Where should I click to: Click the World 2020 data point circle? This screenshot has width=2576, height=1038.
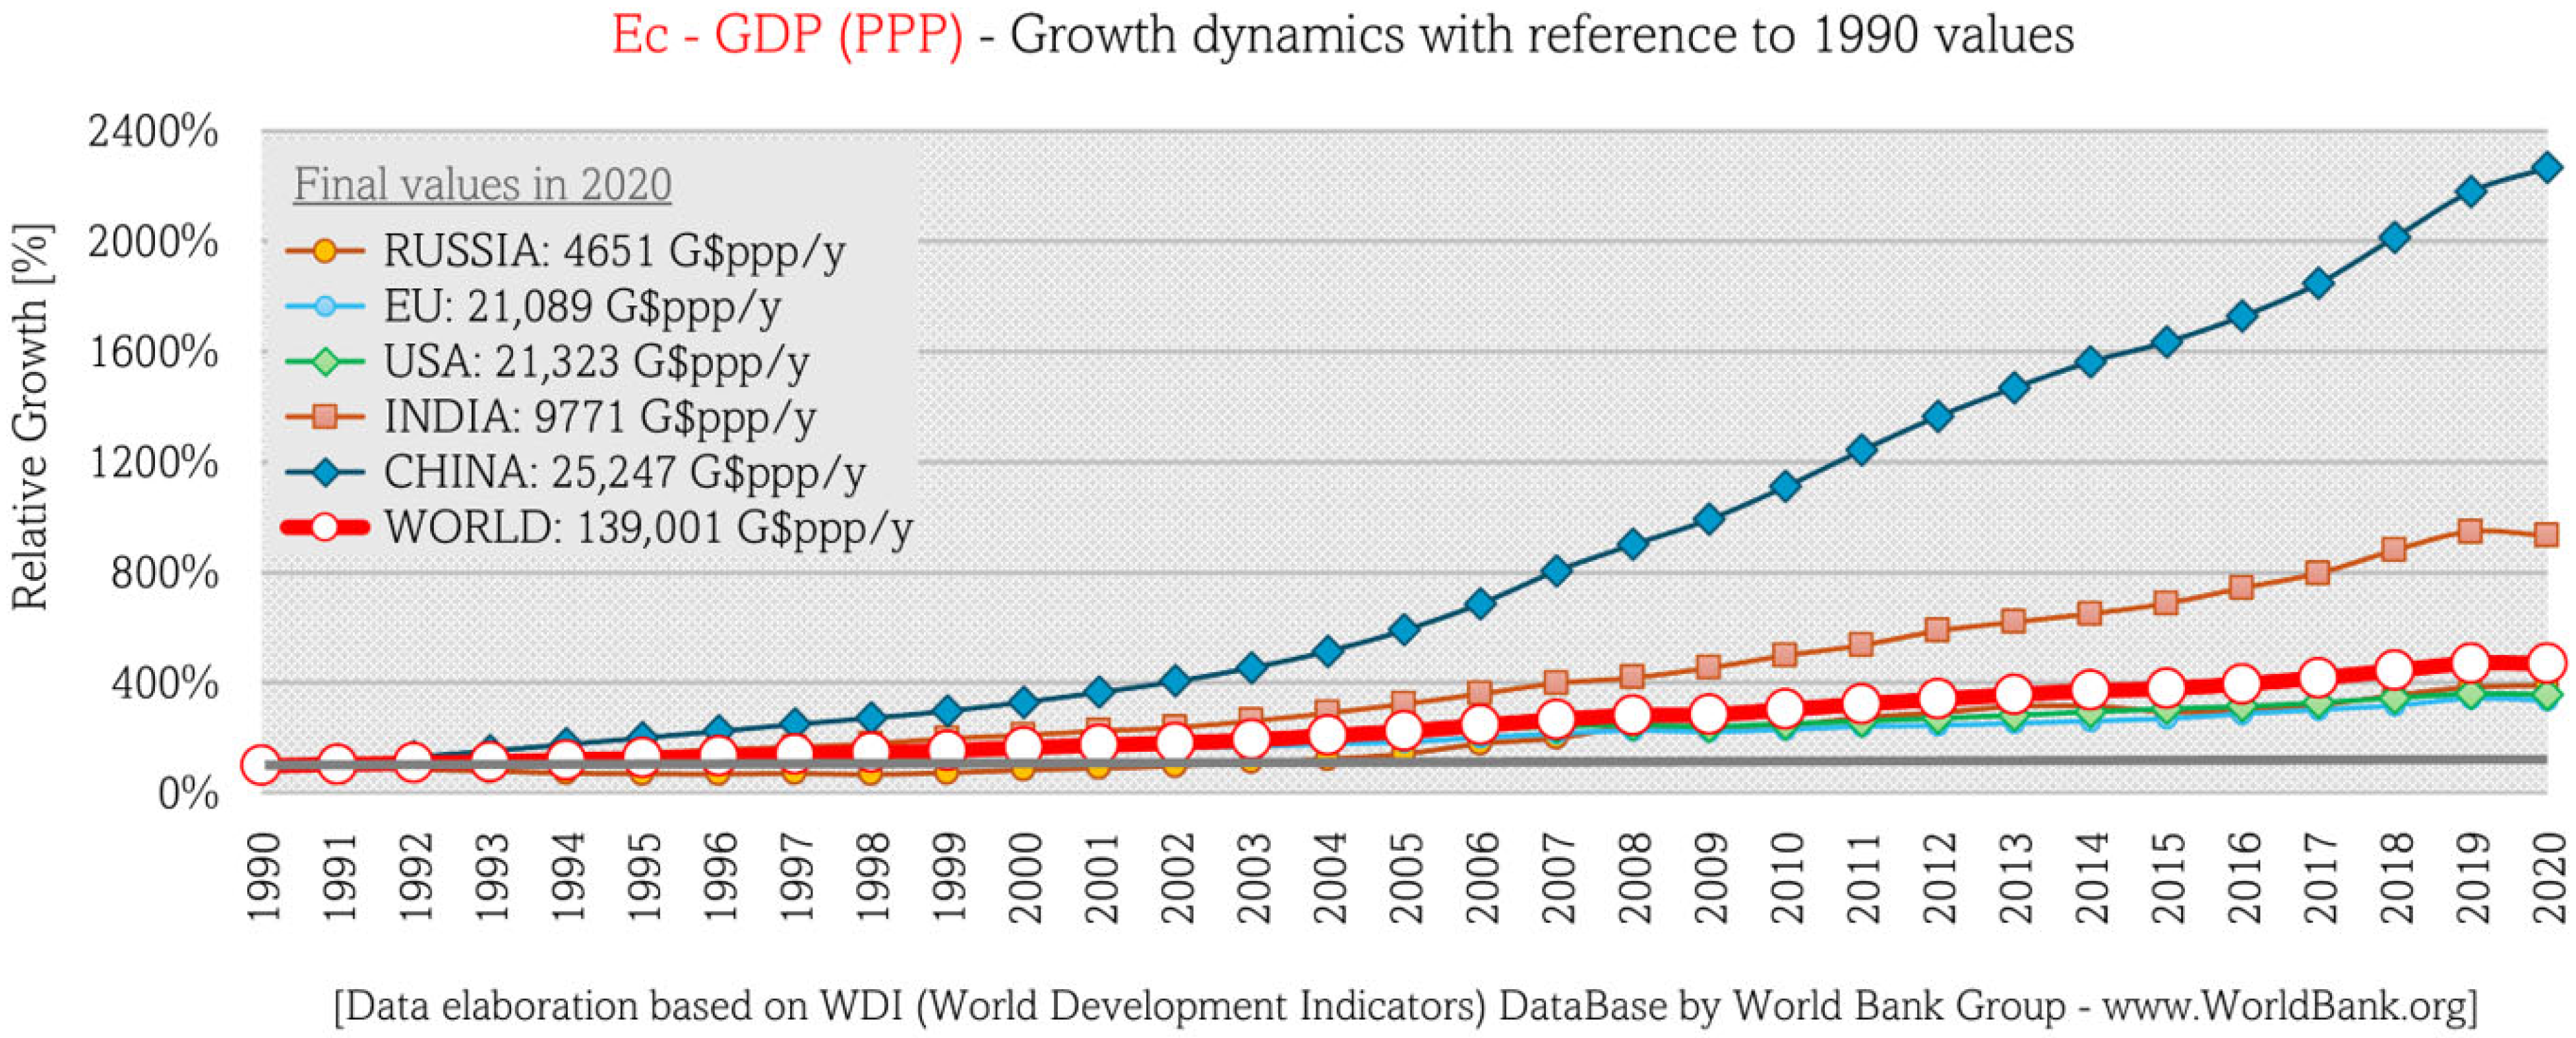(x=2547, y=663)
